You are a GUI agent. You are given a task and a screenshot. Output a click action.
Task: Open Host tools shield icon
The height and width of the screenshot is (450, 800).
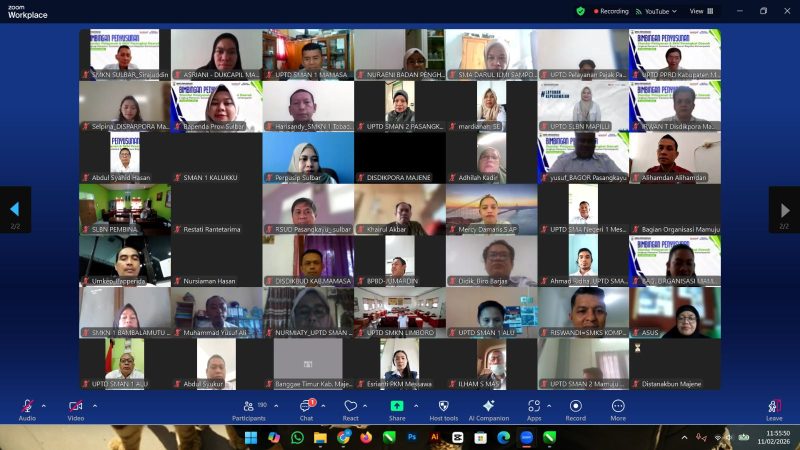point(443,407)
